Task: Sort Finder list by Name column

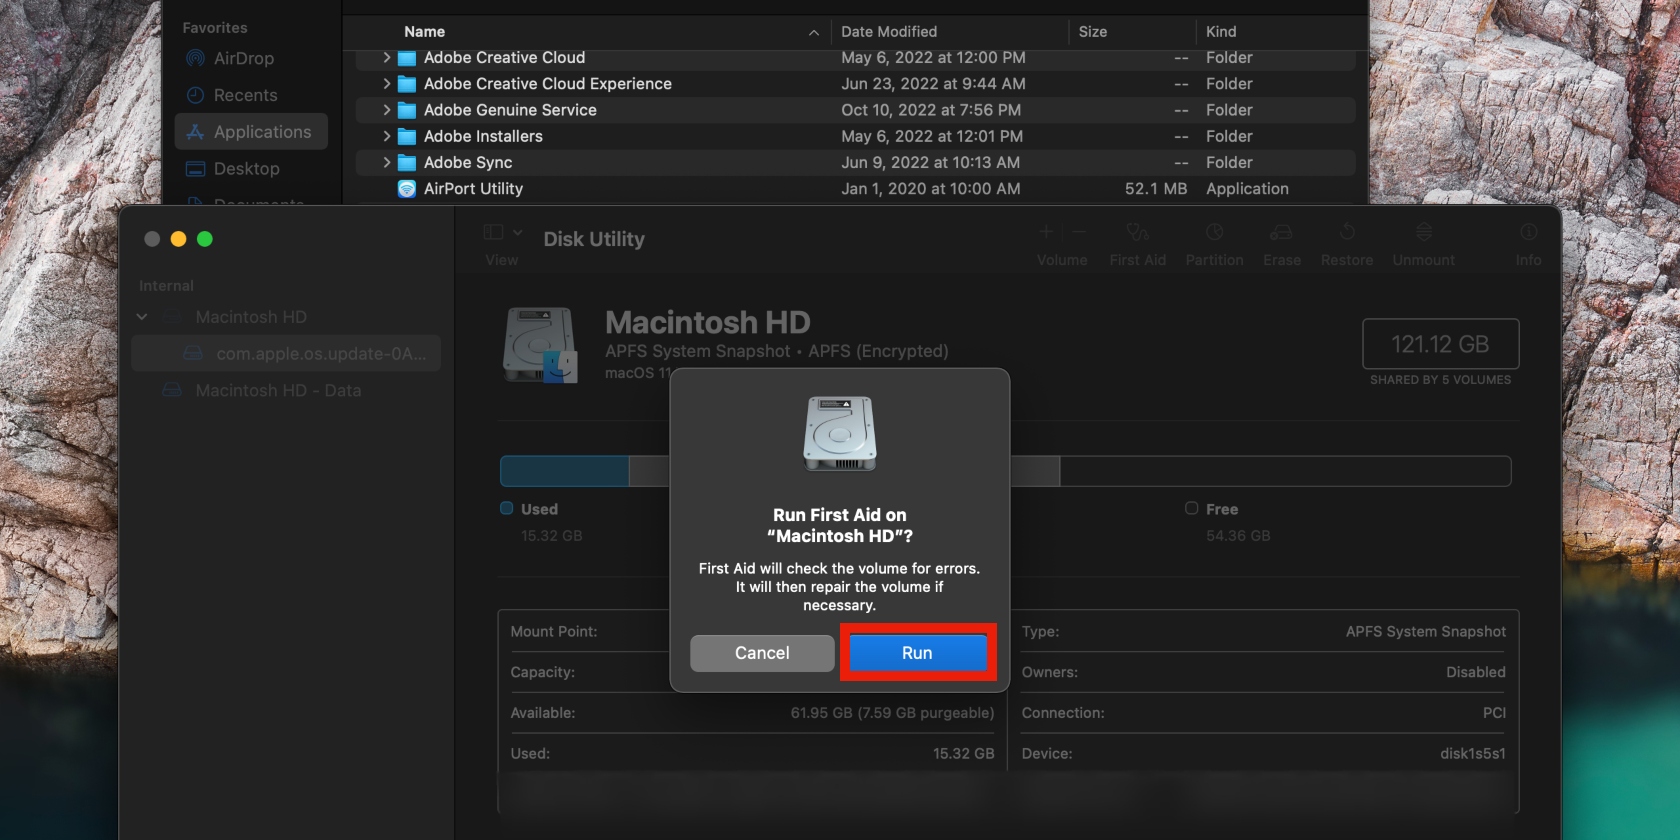Action: coord(424,32)
